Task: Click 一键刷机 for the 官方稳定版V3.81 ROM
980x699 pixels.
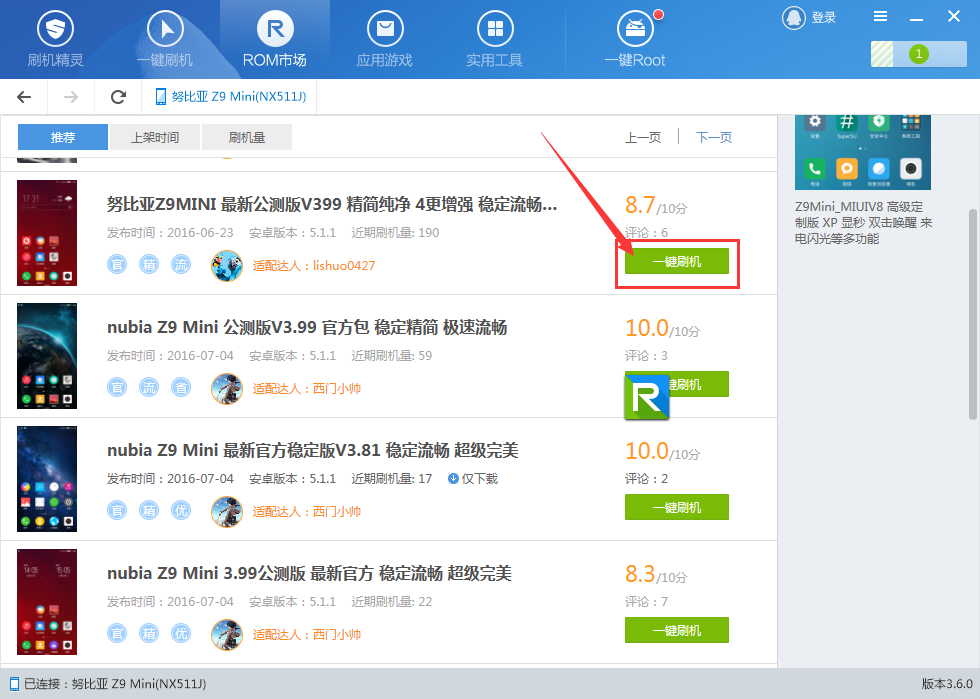Action: coord(677,507)
